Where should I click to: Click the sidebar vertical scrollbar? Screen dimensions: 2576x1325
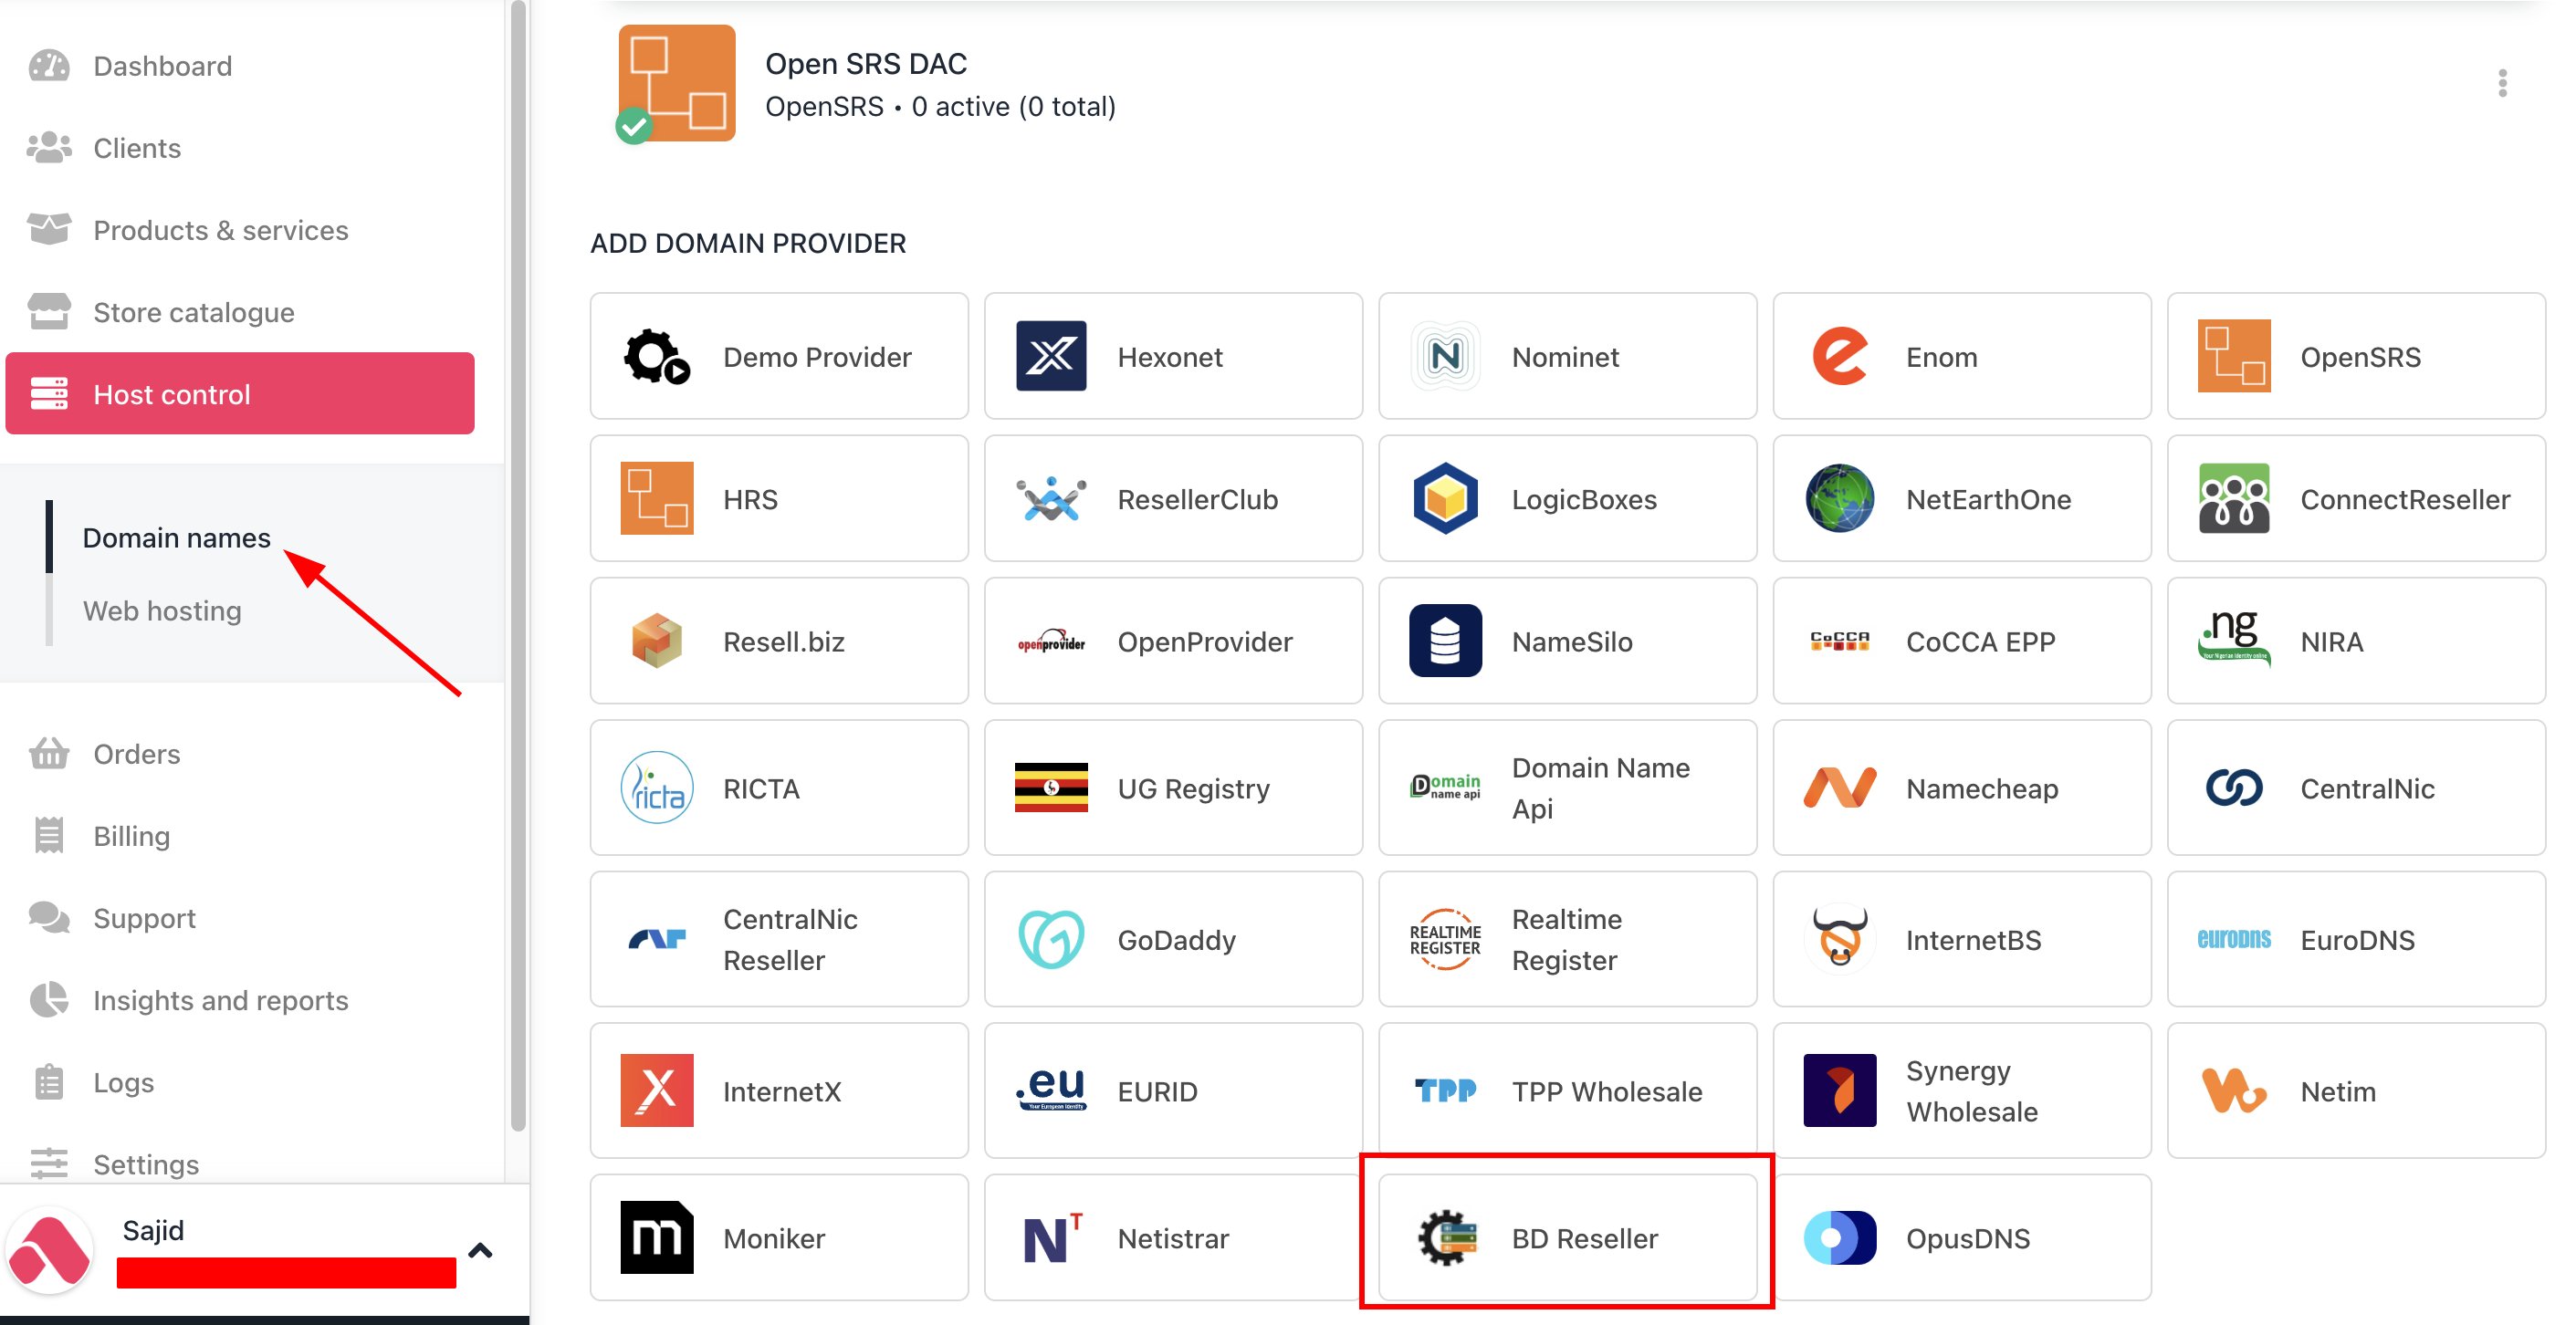(x=518, y=565)
